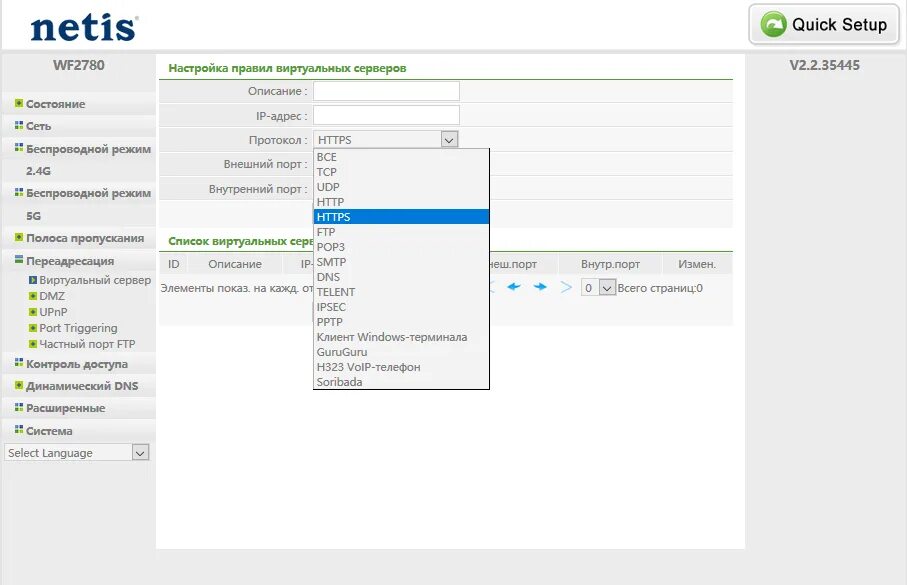
Task: Click the IP-адрес input field
Action: pos(386,115)
